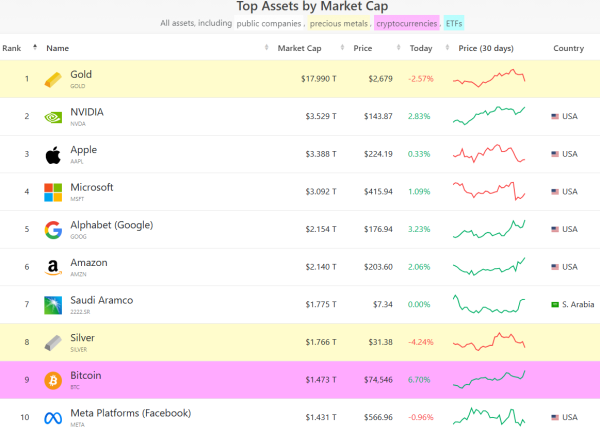Open the Silver asset page
Screen dimensions: 600x434
82,338
